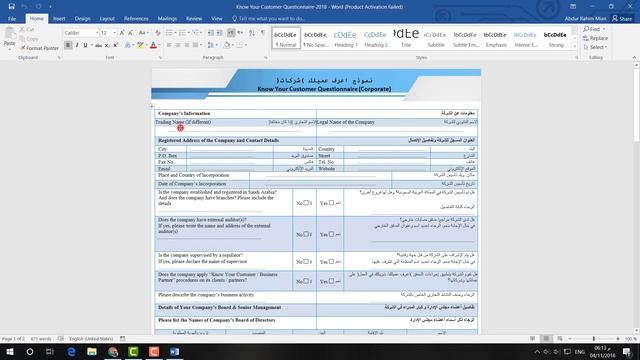The height and width of the screenshot is (360, 640).
Task: Select Yes for Know Your Customer procedures
Action: point(331,281)
